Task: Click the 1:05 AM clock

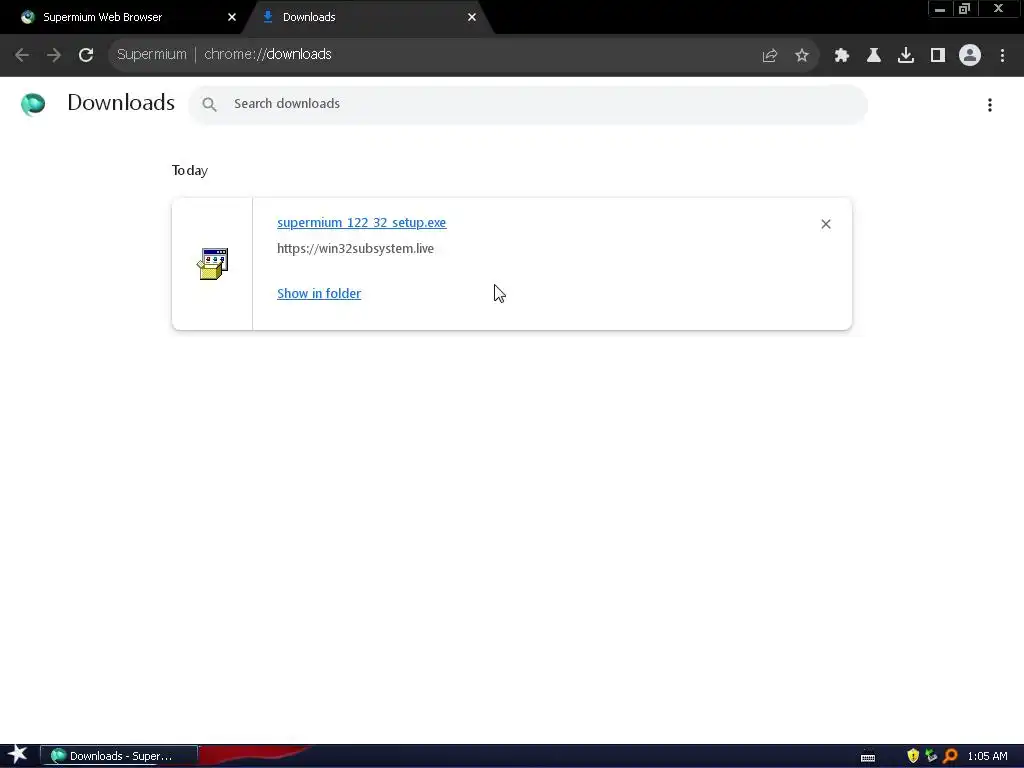Action: click(987, 756)
